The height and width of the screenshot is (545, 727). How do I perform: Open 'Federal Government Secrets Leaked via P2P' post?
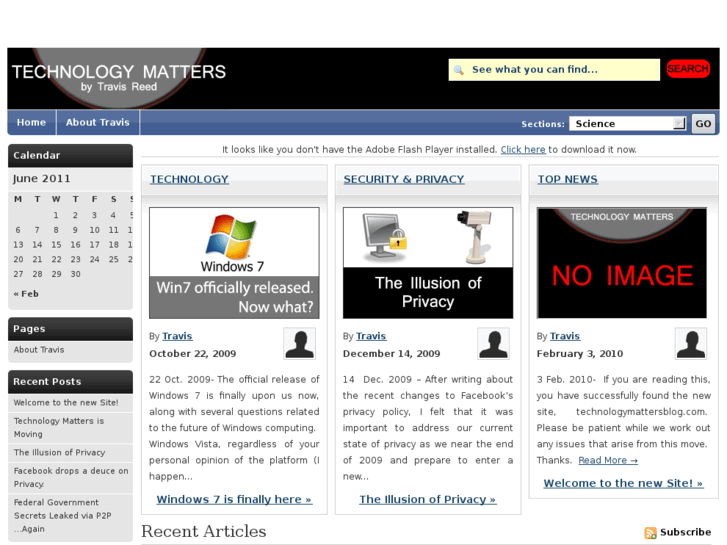pos(63,515)
